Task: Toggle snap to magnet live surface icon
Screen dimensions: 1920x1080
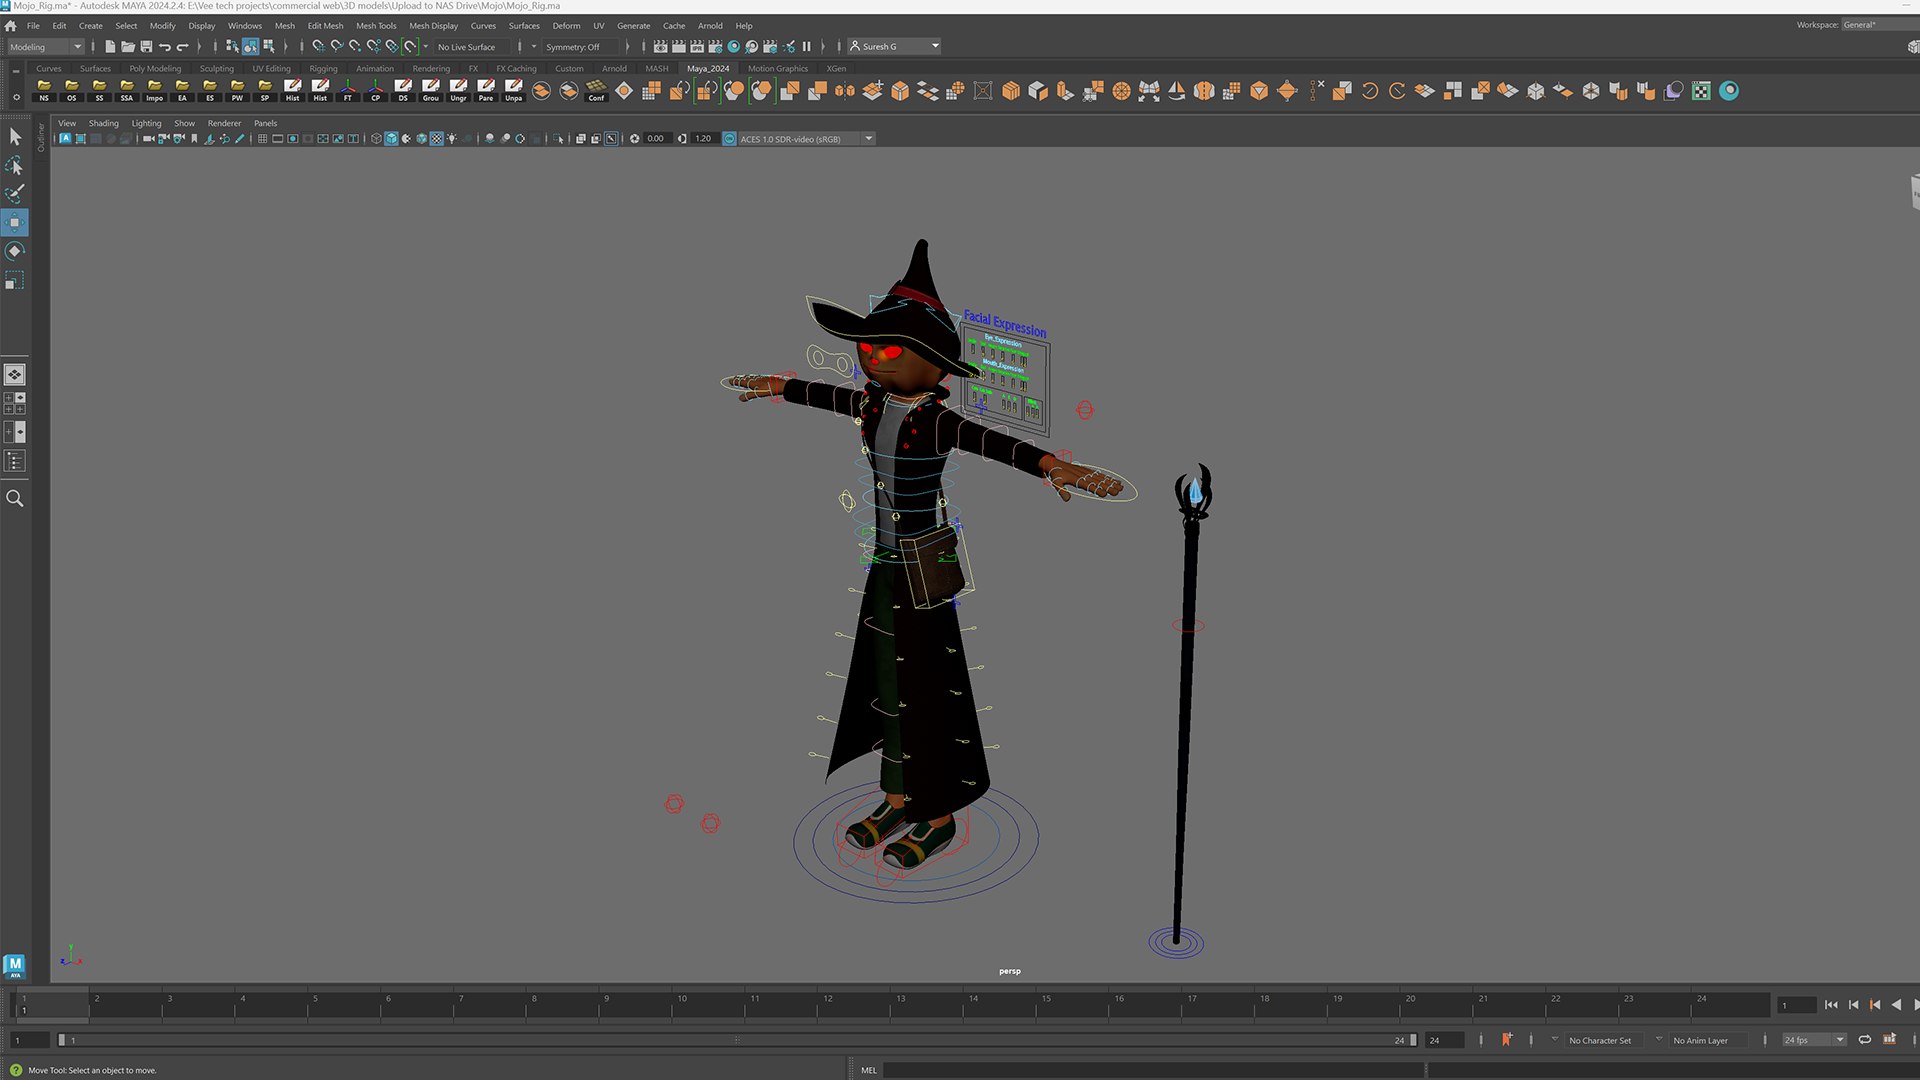Action: click(411, 47)
